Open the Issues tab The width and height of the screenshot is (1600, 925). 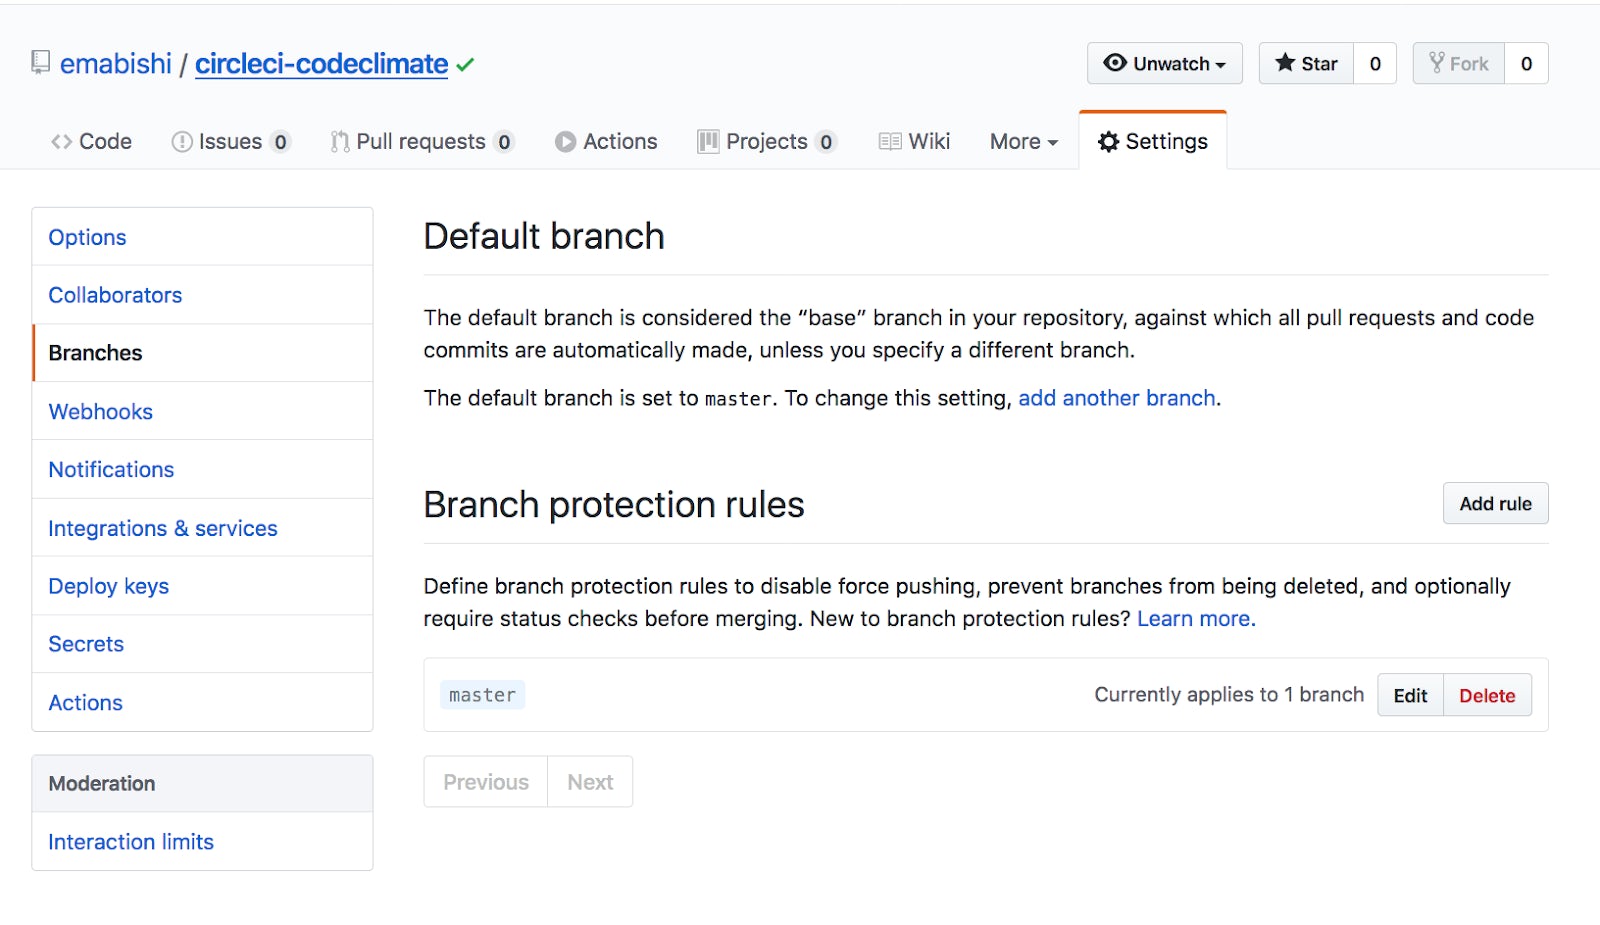(x=230, y=142)
